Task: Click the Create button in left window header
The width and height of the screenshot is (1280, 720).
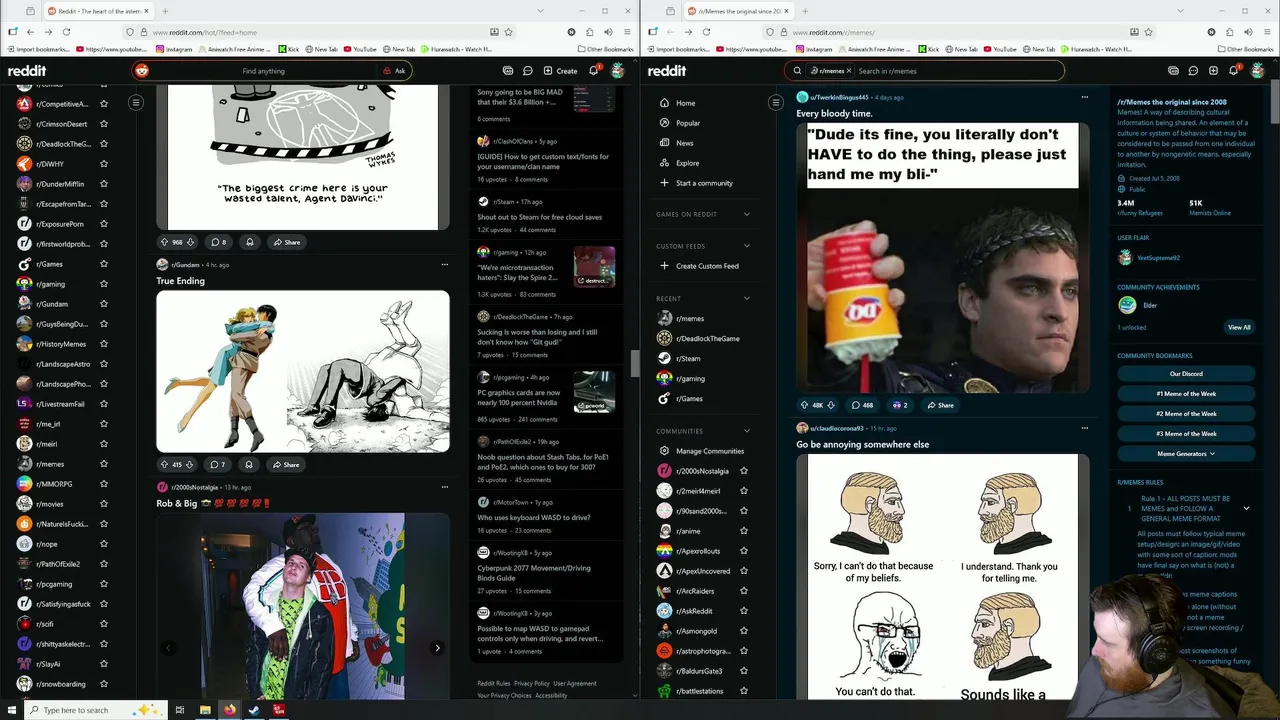Action: [560, 71]
